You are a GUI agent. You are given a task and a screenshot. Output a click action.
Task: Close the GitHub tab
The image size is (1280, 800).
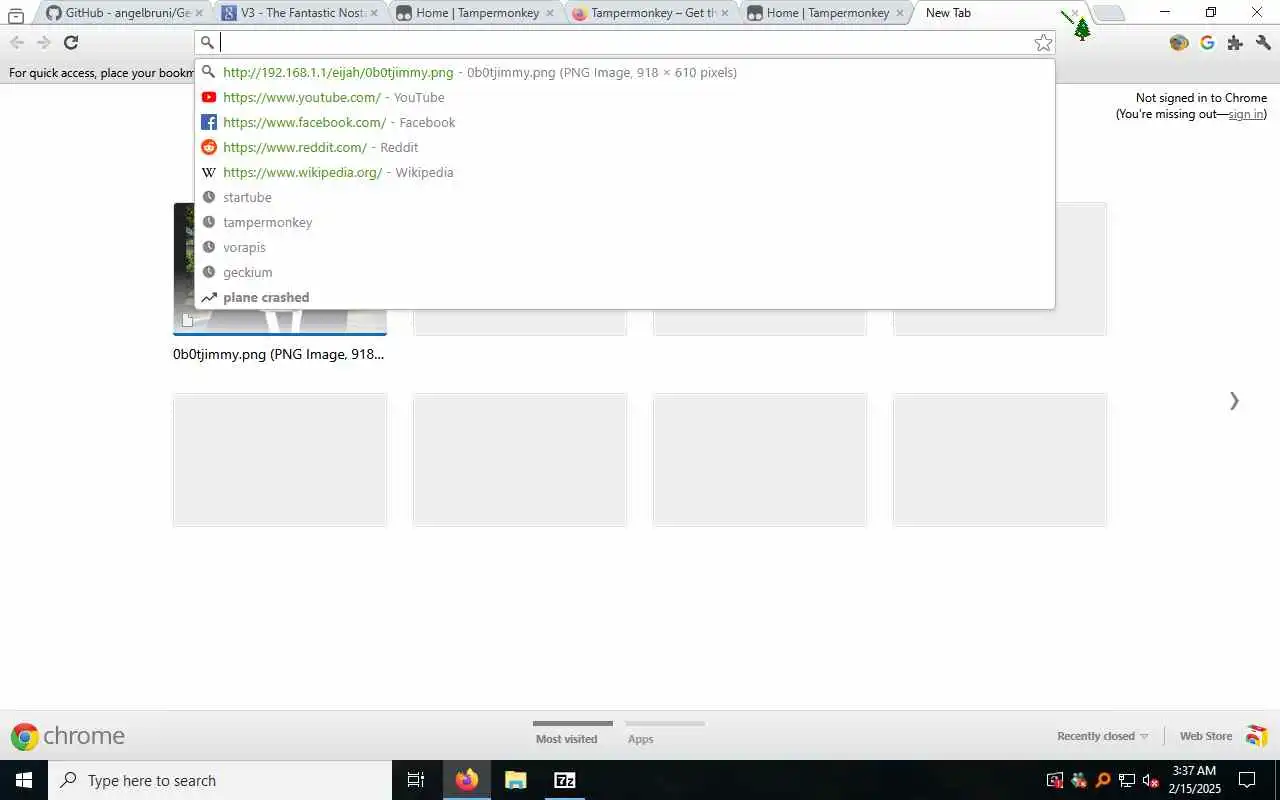pyautogui.click(x=198, y=13)
